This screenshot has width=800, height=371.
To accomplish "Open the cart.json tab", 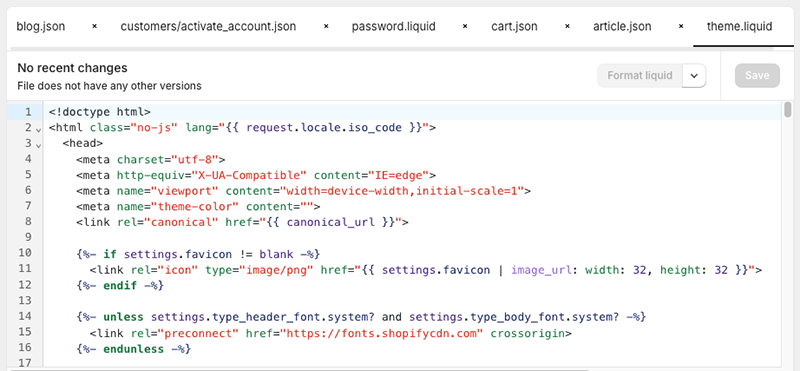I will coord(514,27).
